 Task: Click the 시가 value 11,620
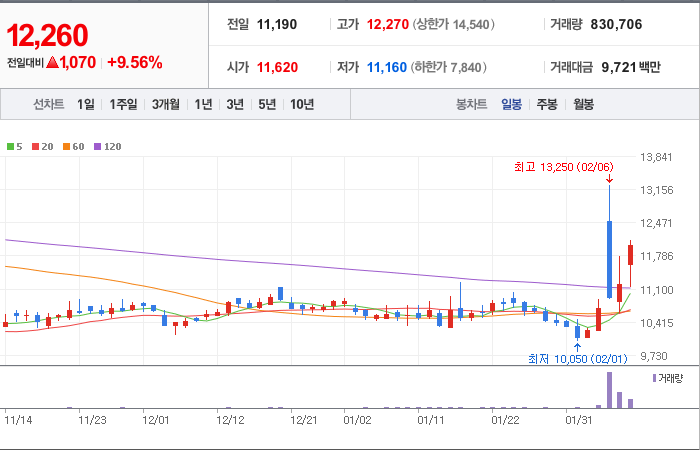pyautogui.click(x=277, y=67)
